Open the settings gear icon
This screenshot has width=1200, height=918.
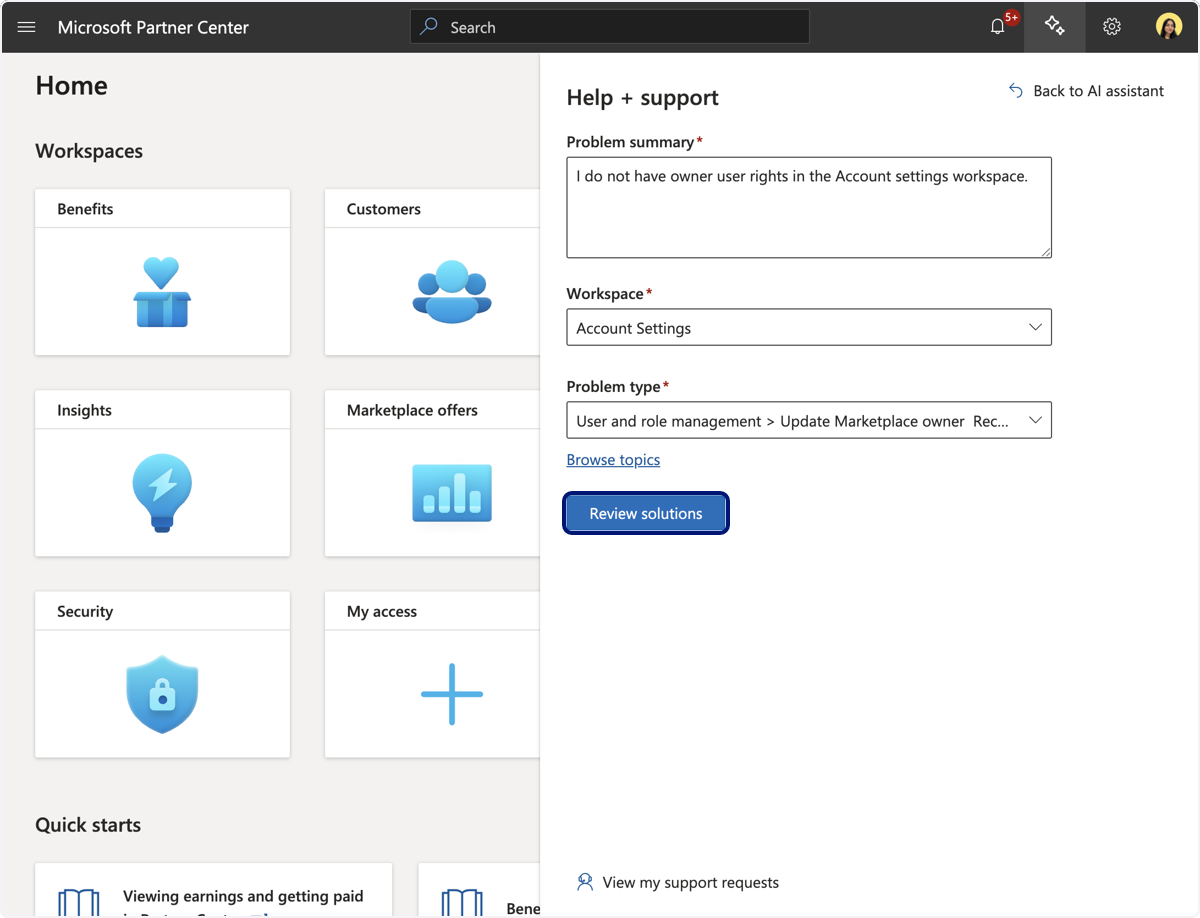coord(1112,27)
